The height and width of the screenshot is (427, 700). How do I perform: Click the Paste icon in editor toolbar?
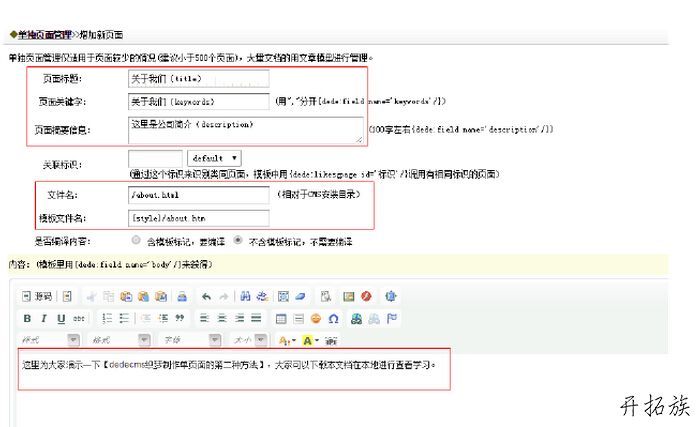point(126,296)
